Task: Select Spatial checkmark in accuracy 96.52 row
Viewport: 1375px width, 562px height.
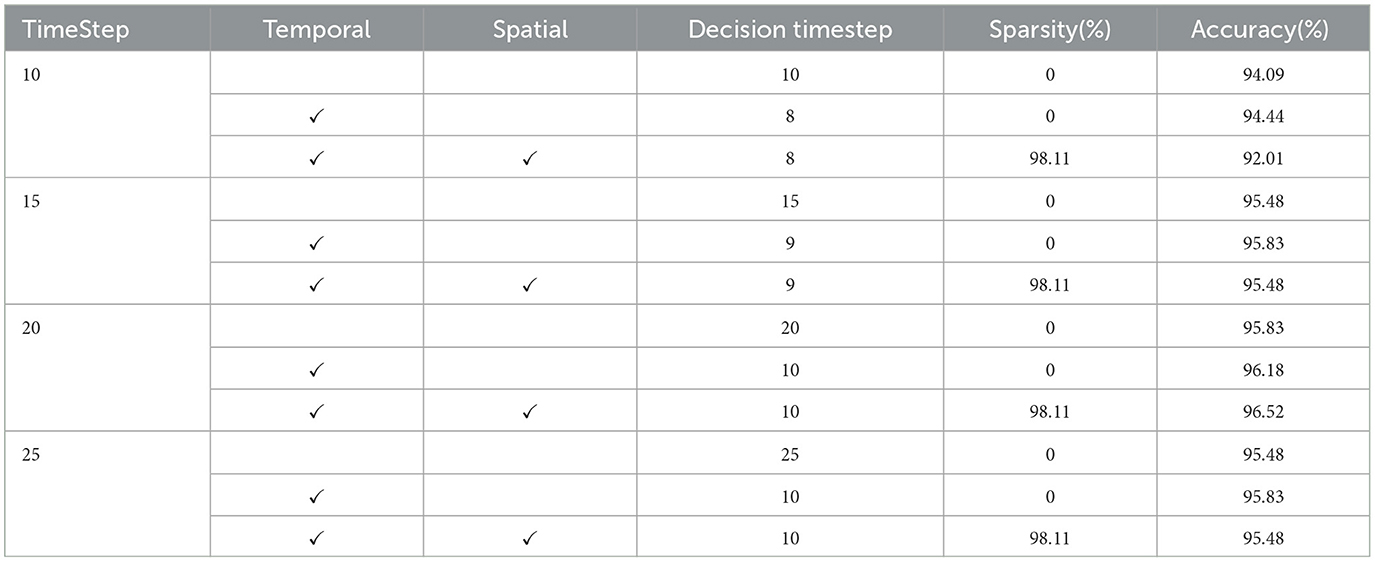Action: click(x=530, y=411)
